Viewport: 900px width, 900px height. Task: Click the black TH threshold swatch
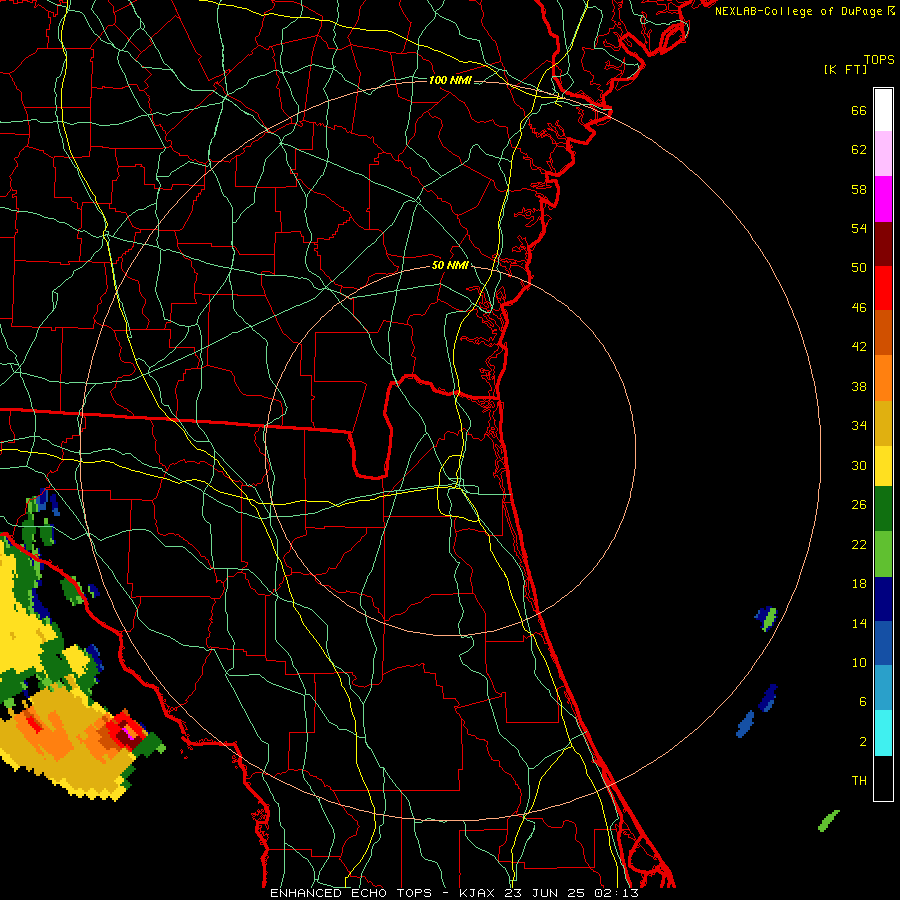tap(883, 778)
